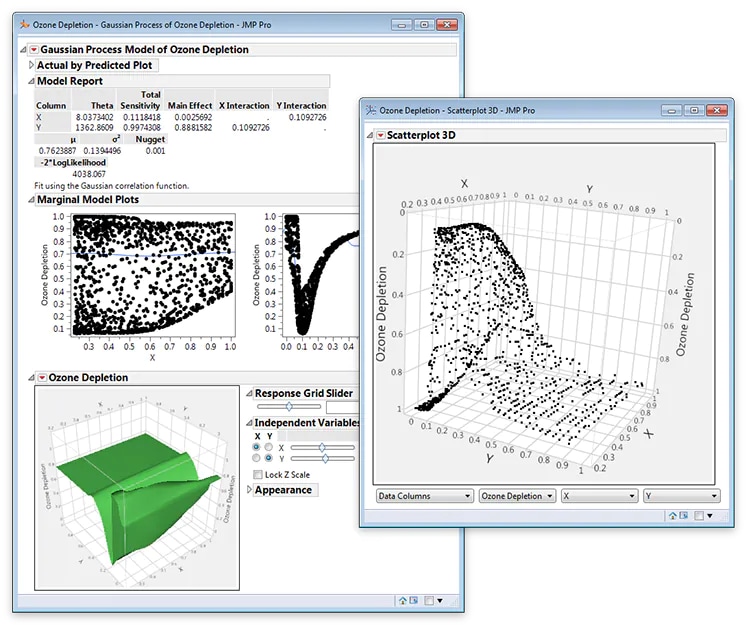Select X-axis radio button for variable X
Viewport: 747px width, 625px height.
pos(256,447)
